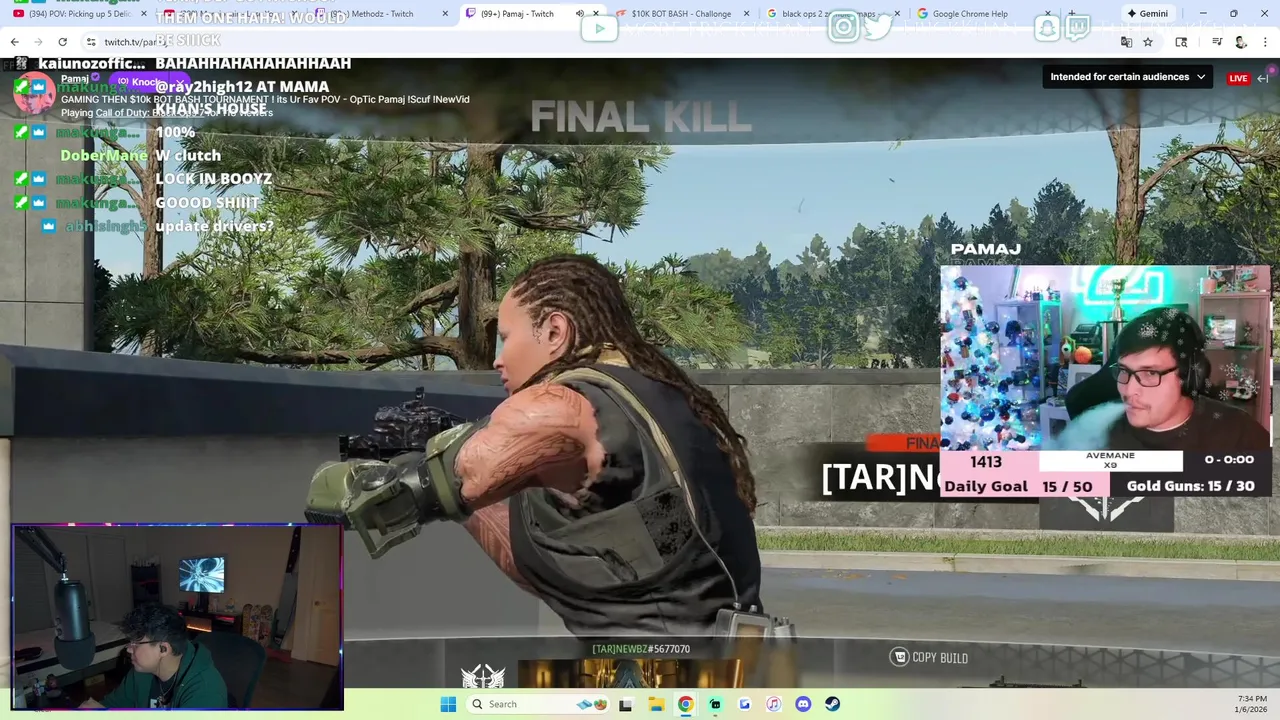Click the Twitch logo icon overlay

1078,27
